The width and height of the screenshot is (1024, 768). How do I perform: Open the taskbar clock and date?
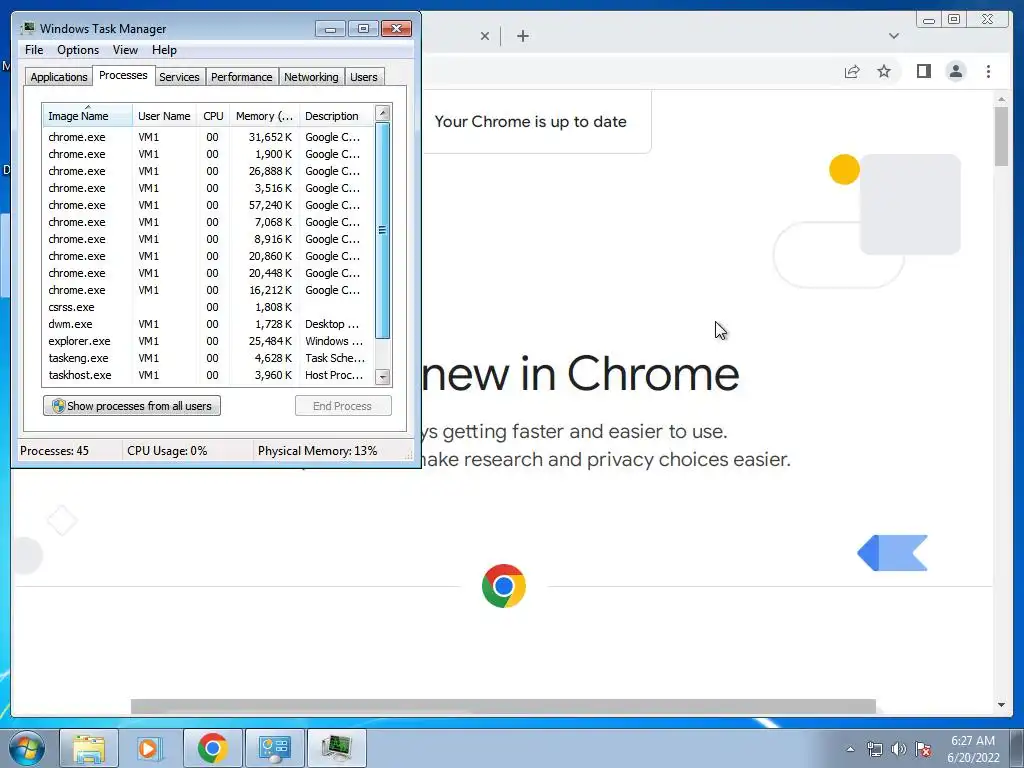pyautogui.click(x=973, y=749)
